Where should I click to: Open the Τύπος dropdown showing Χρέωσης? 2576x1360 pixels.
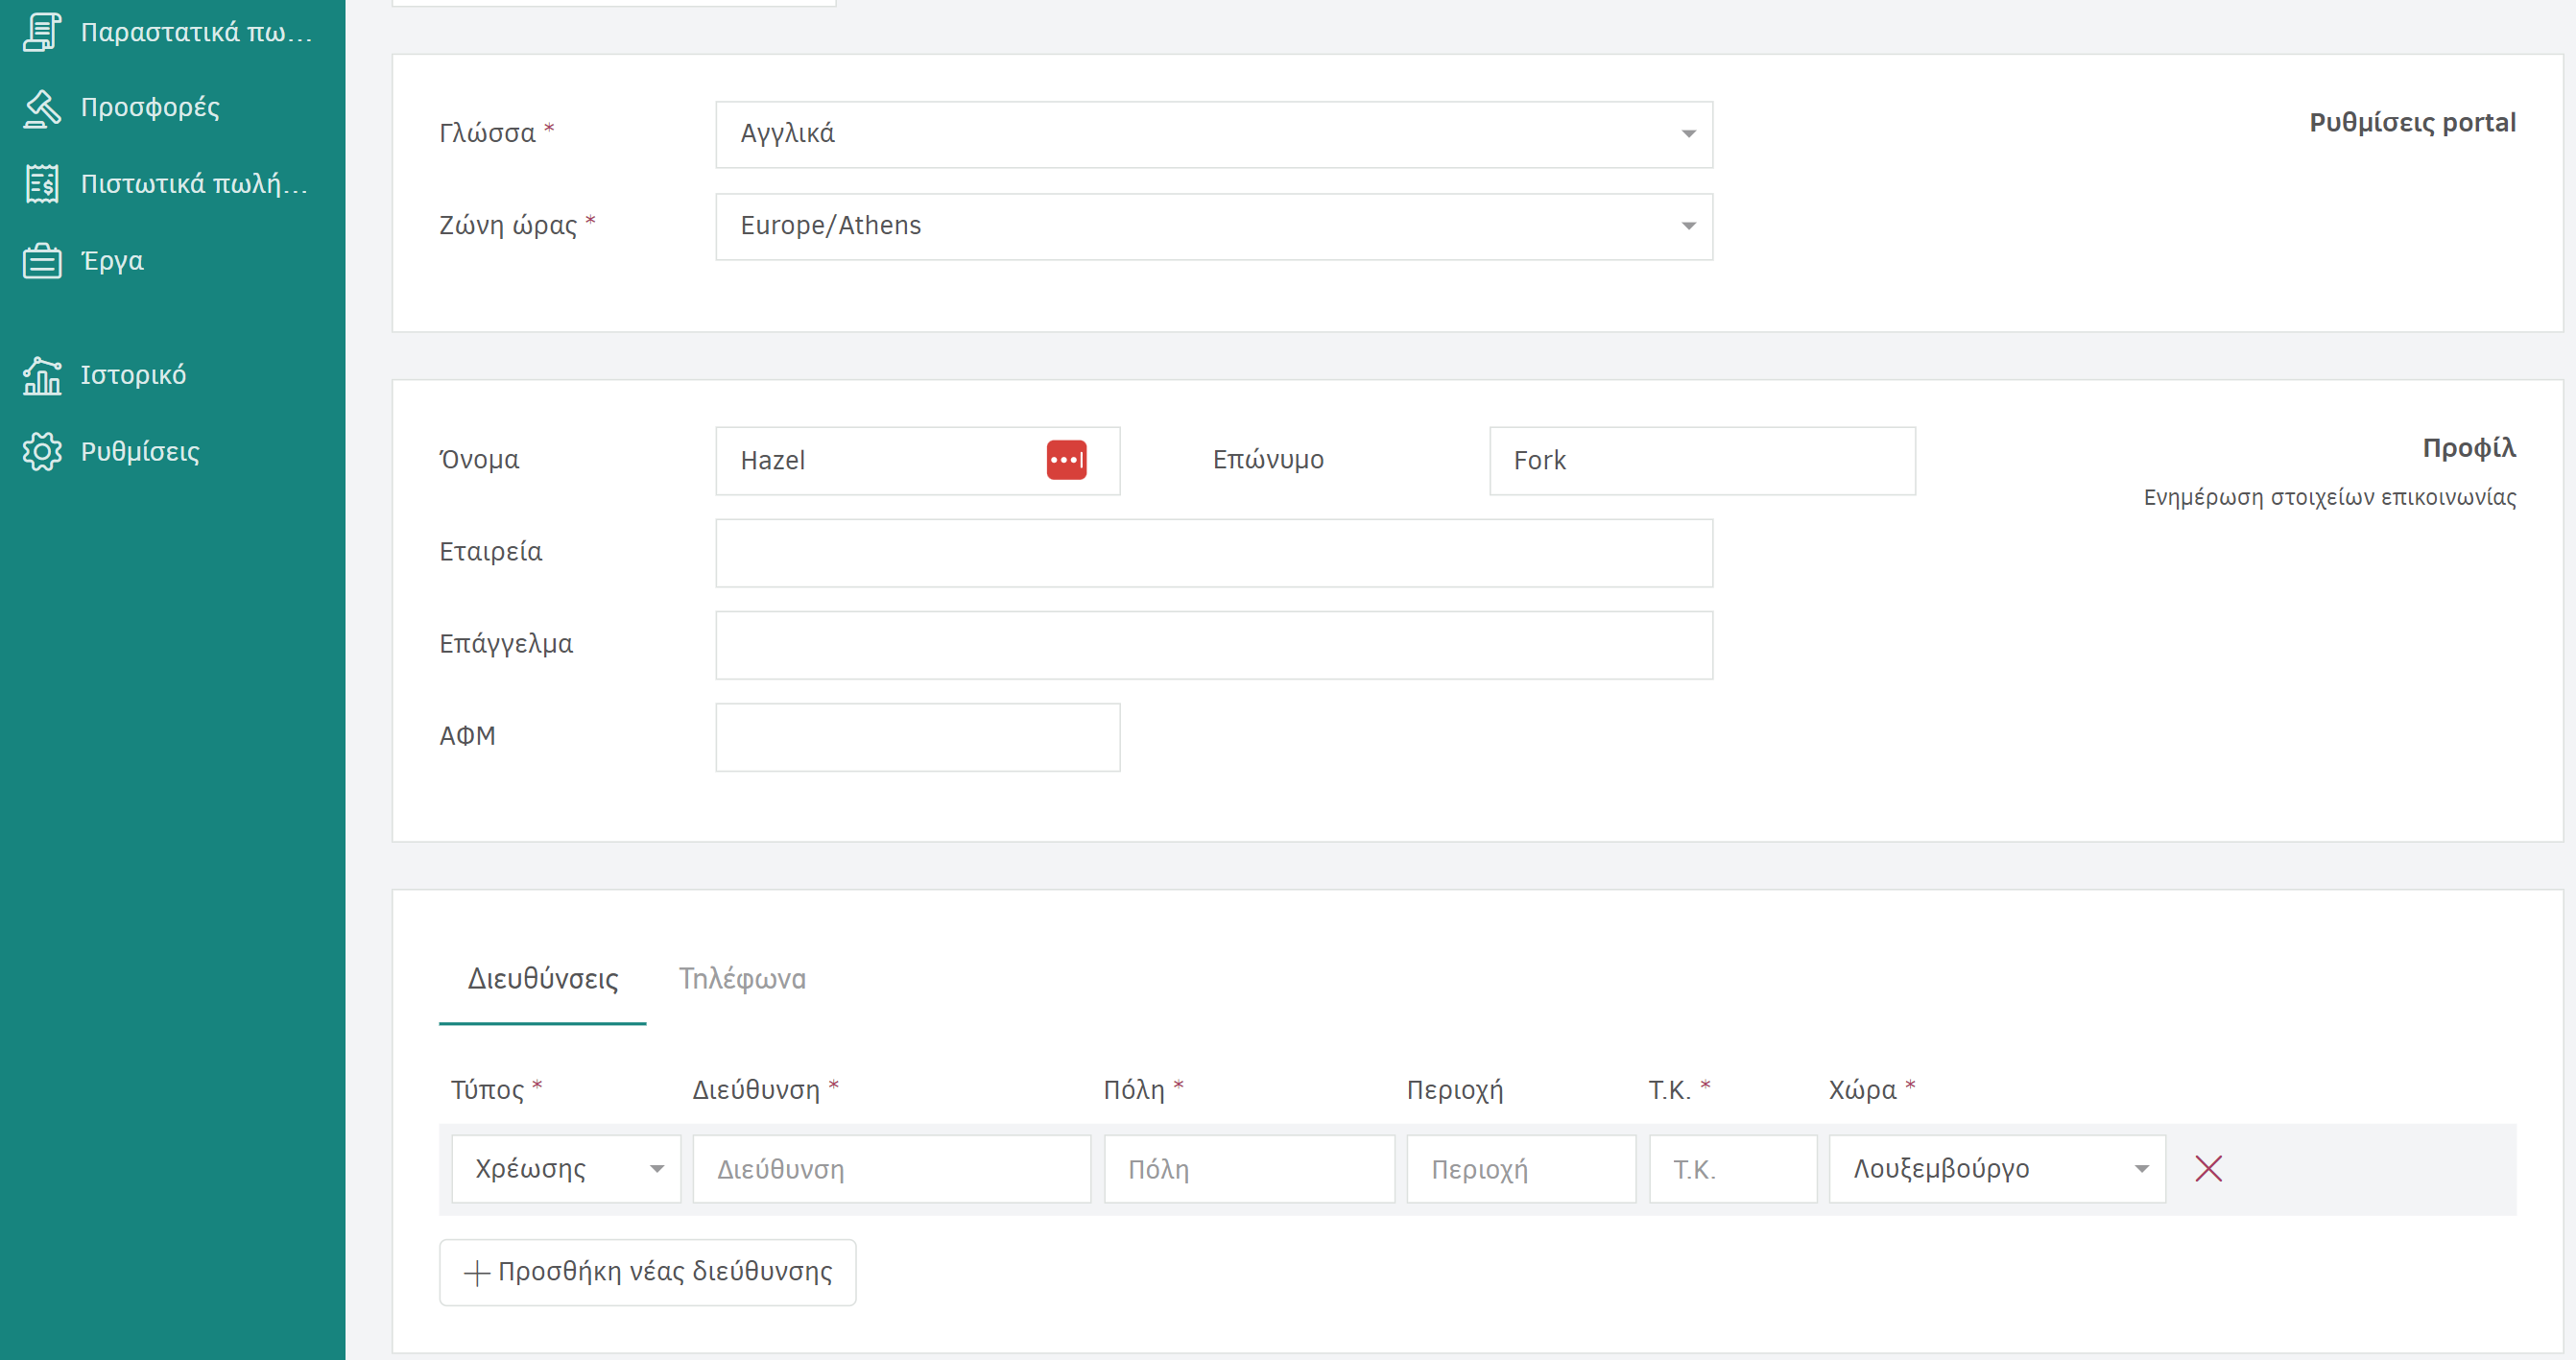pos(566,1169)
